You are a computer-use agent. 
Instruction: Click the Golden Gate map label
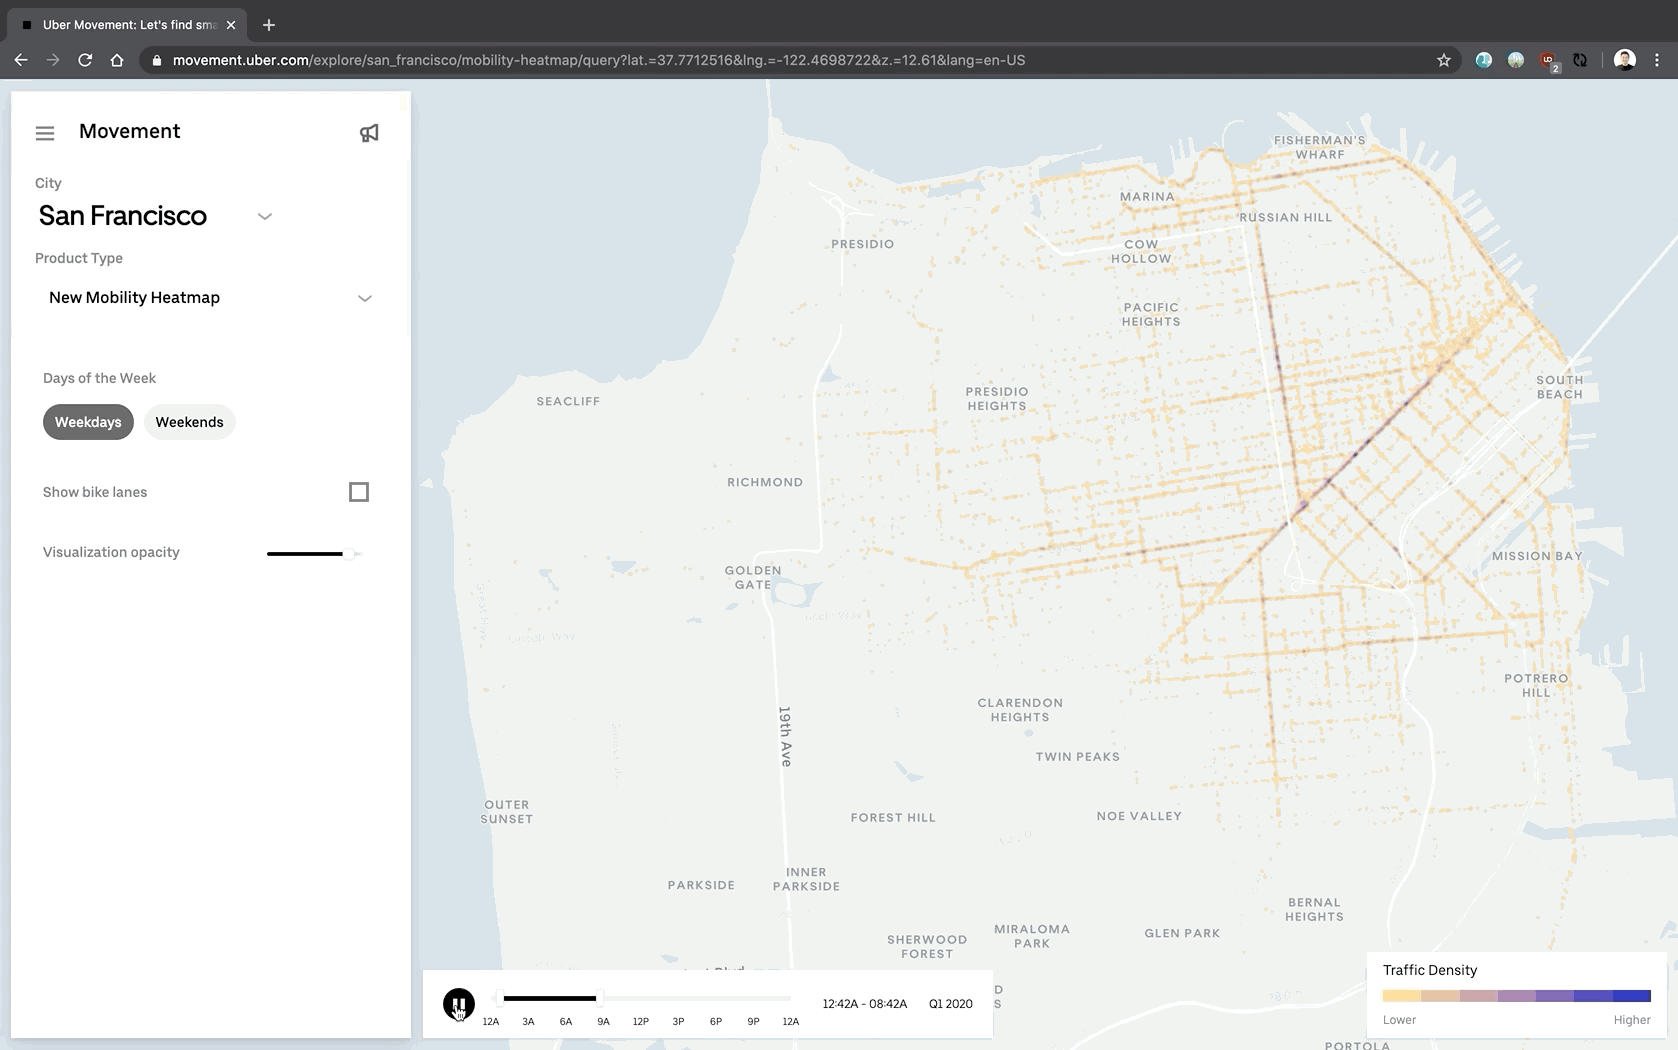pos(753,578)
